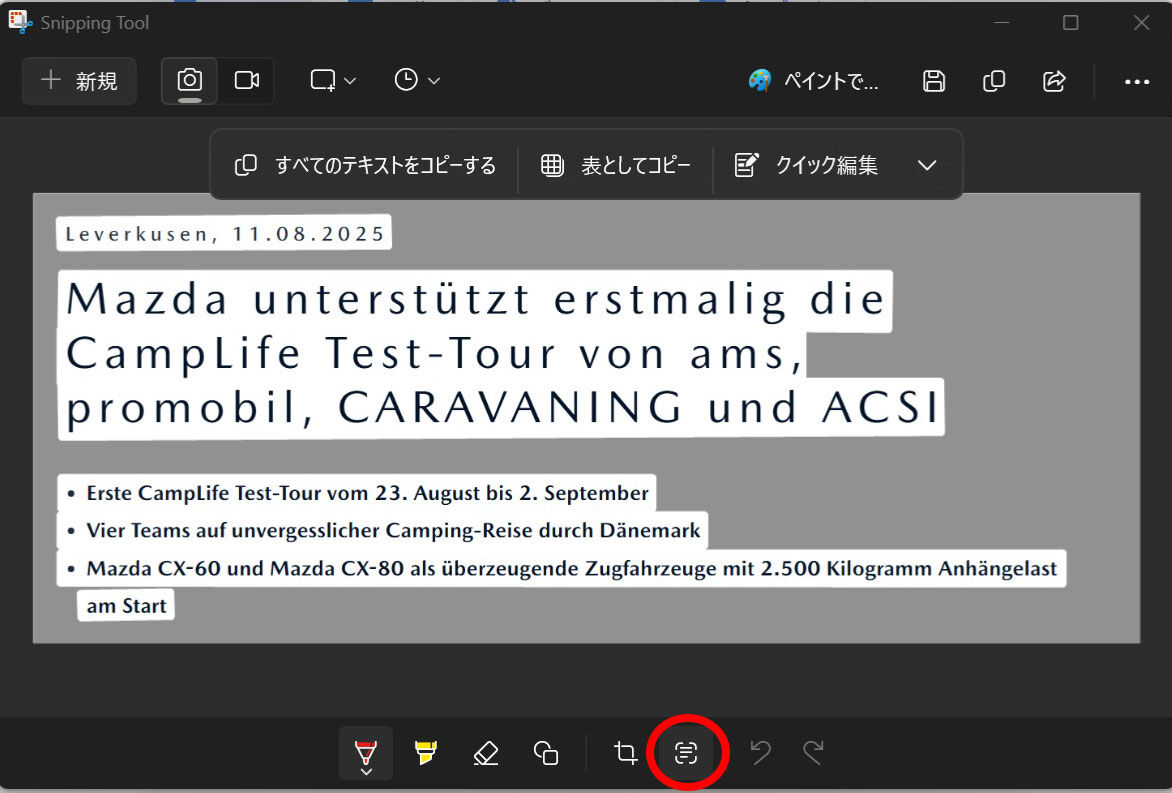Open the image with ペイントで button
This screenshot has height=793, width=1172.
click(x=814, y=81)
